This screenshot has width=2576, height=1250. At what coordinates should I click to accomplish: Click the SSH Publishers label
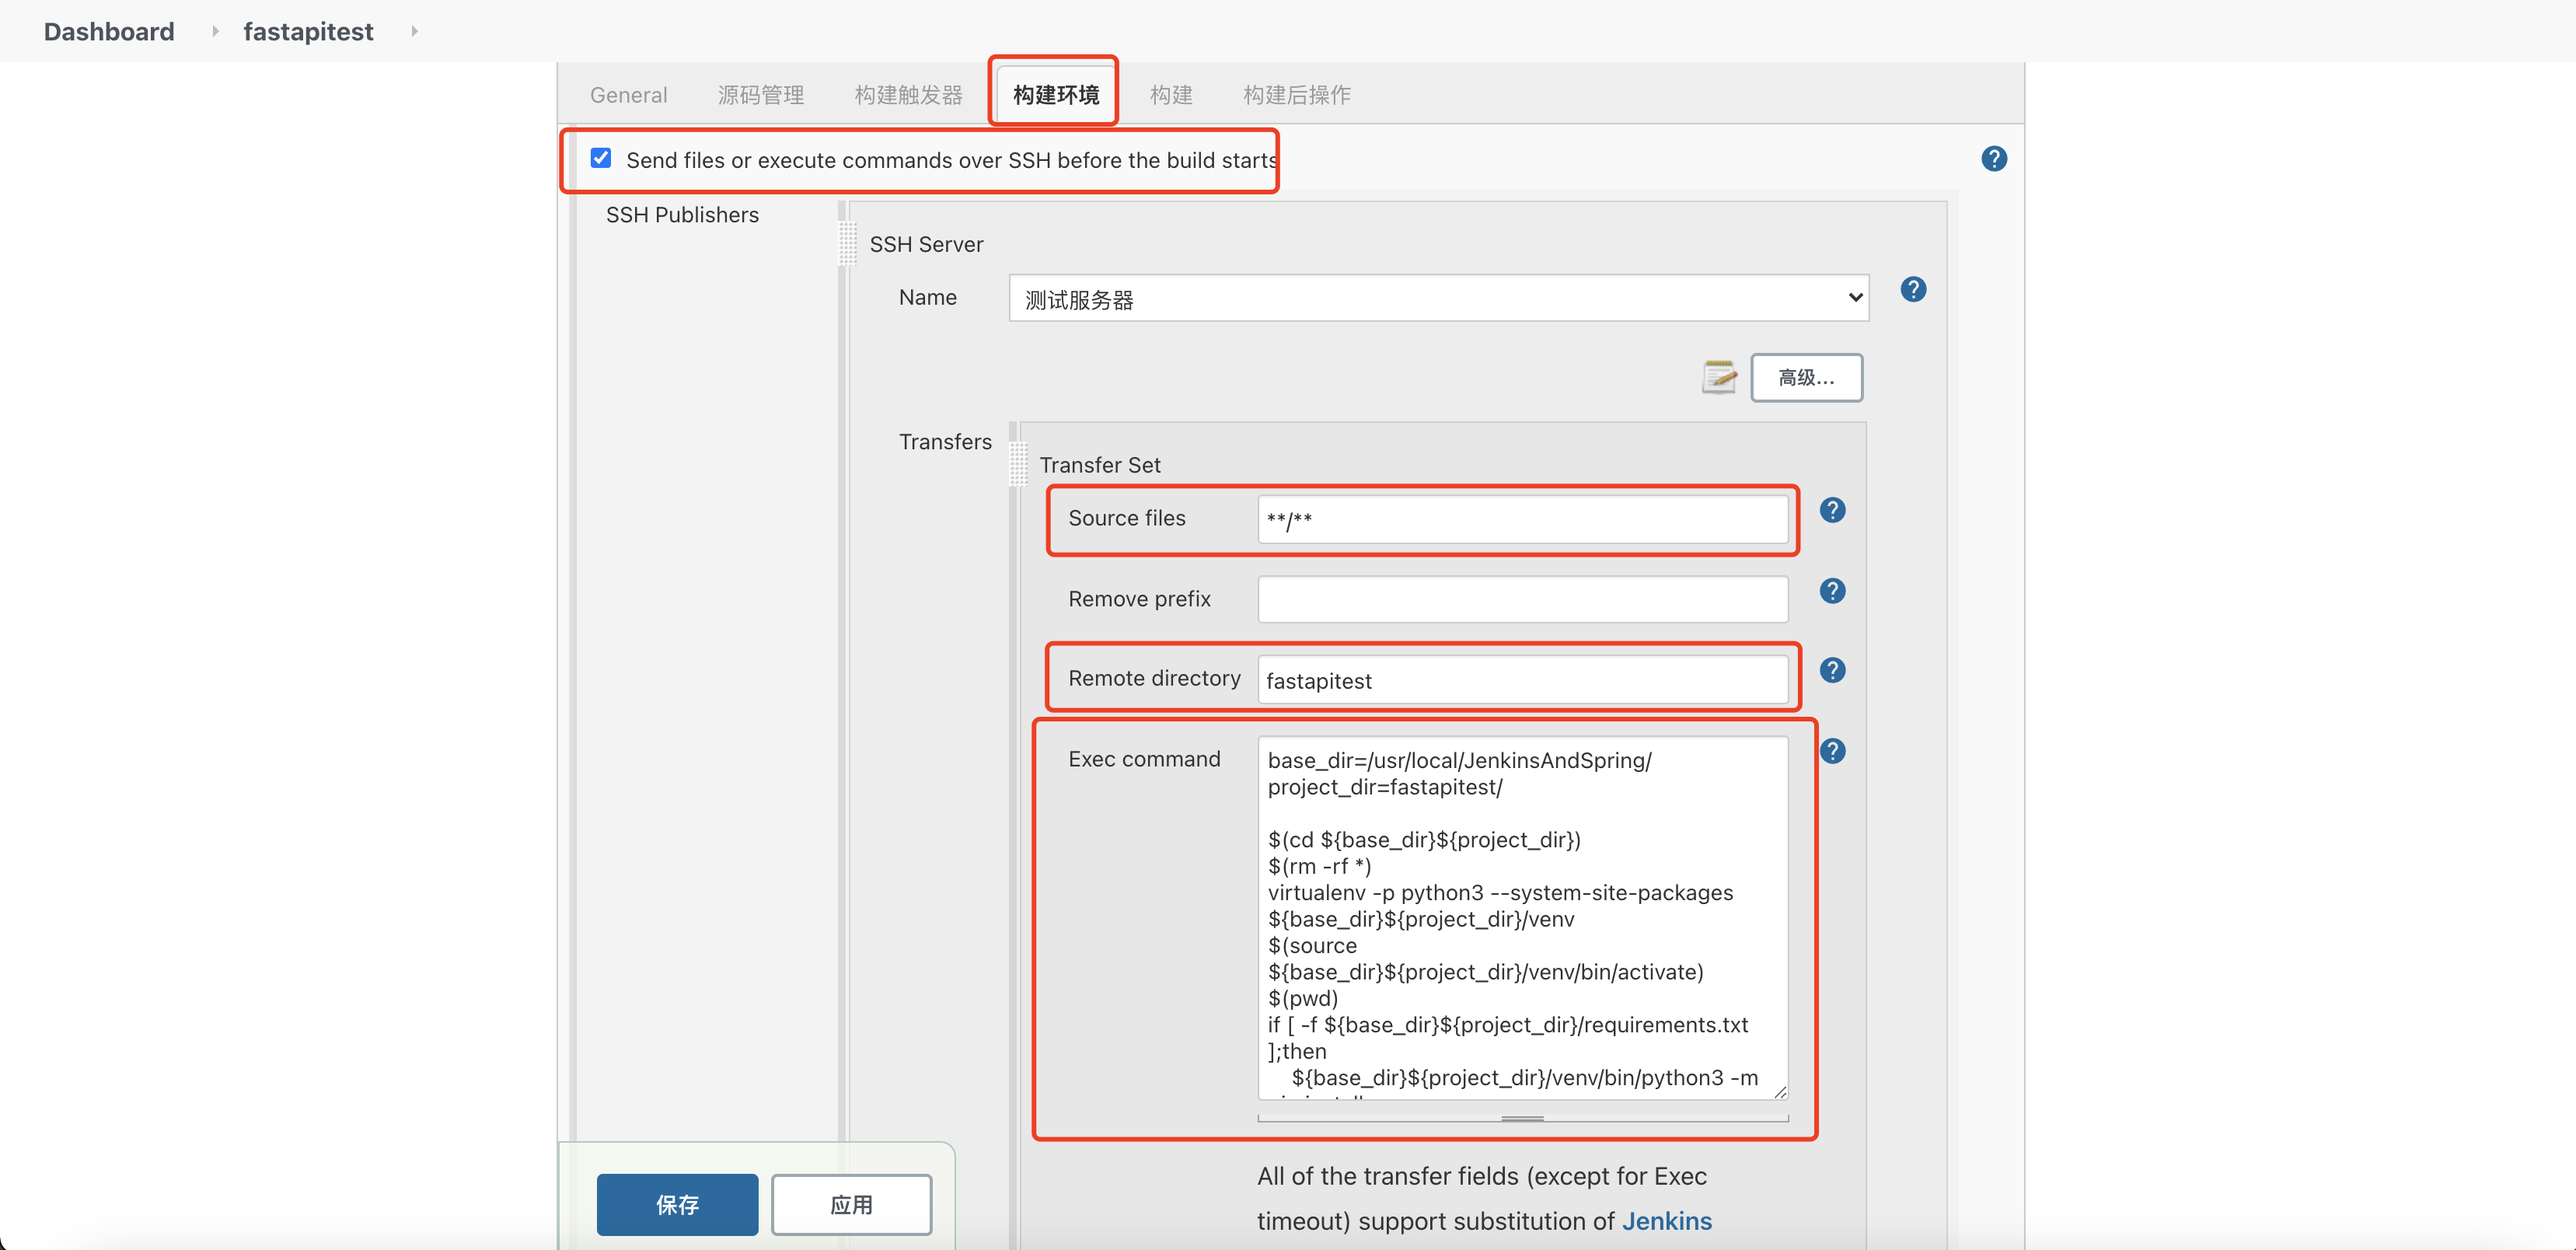682,215
